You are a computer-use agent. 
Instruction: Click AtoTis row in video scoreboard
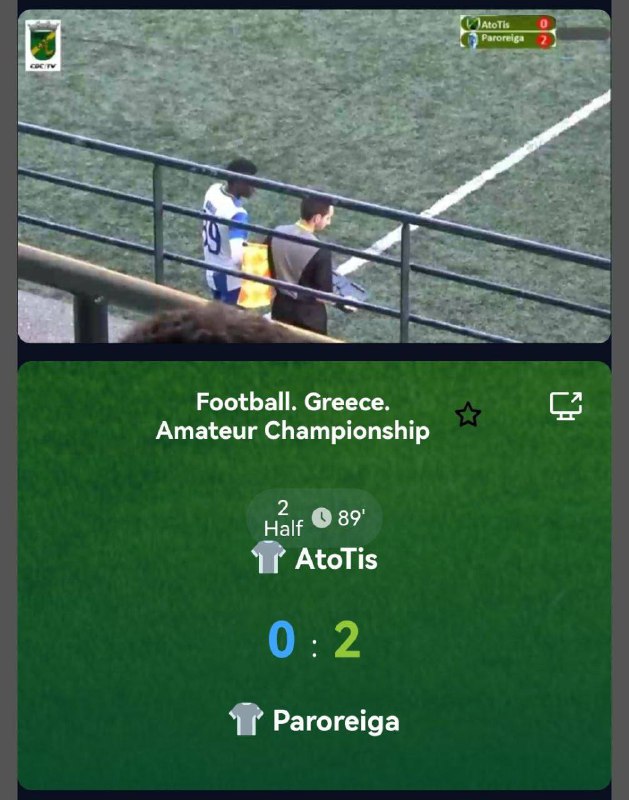tap(508, 23)
